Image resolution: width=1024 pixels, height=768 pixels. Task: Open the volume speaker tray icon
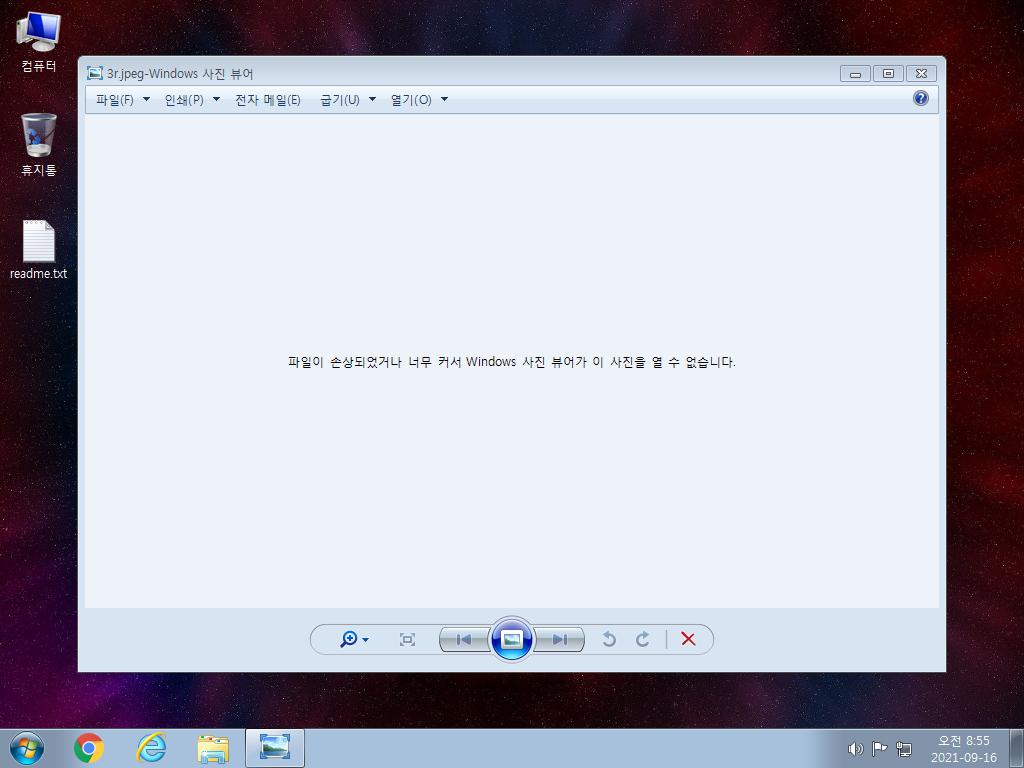[855, 748]
